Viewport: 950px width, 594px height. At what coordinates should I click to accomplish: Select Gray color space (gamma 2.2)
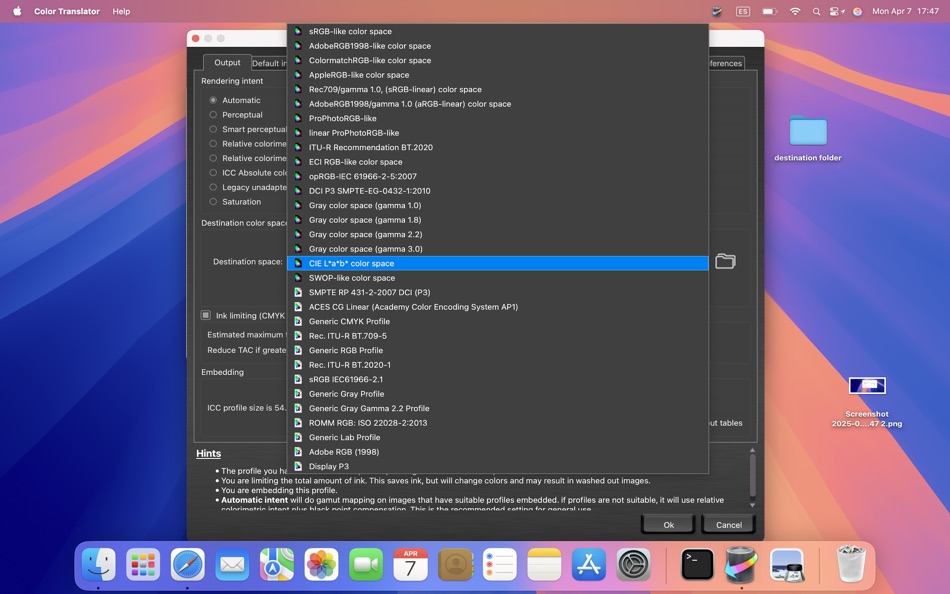point(497,234)
